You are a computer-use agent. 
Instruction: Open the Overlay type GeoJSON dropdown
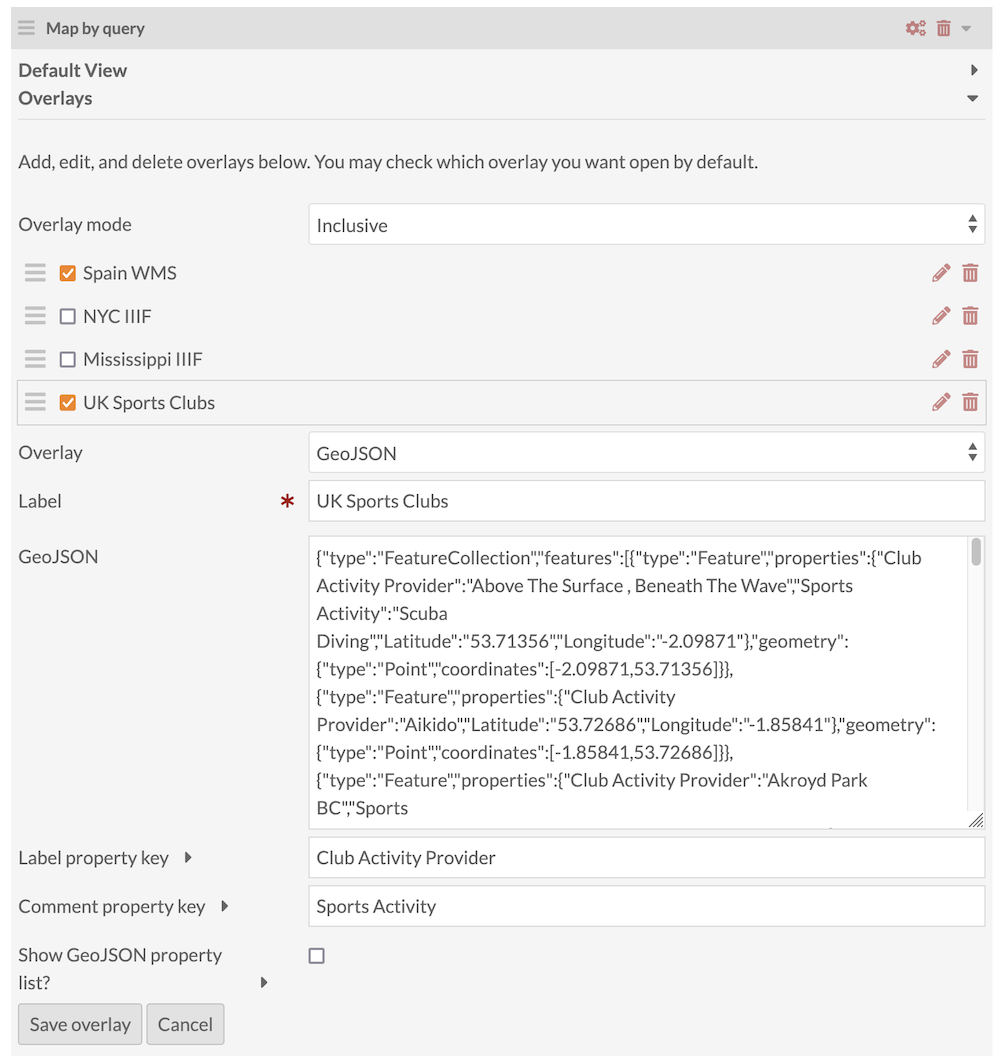coord(646,453)
